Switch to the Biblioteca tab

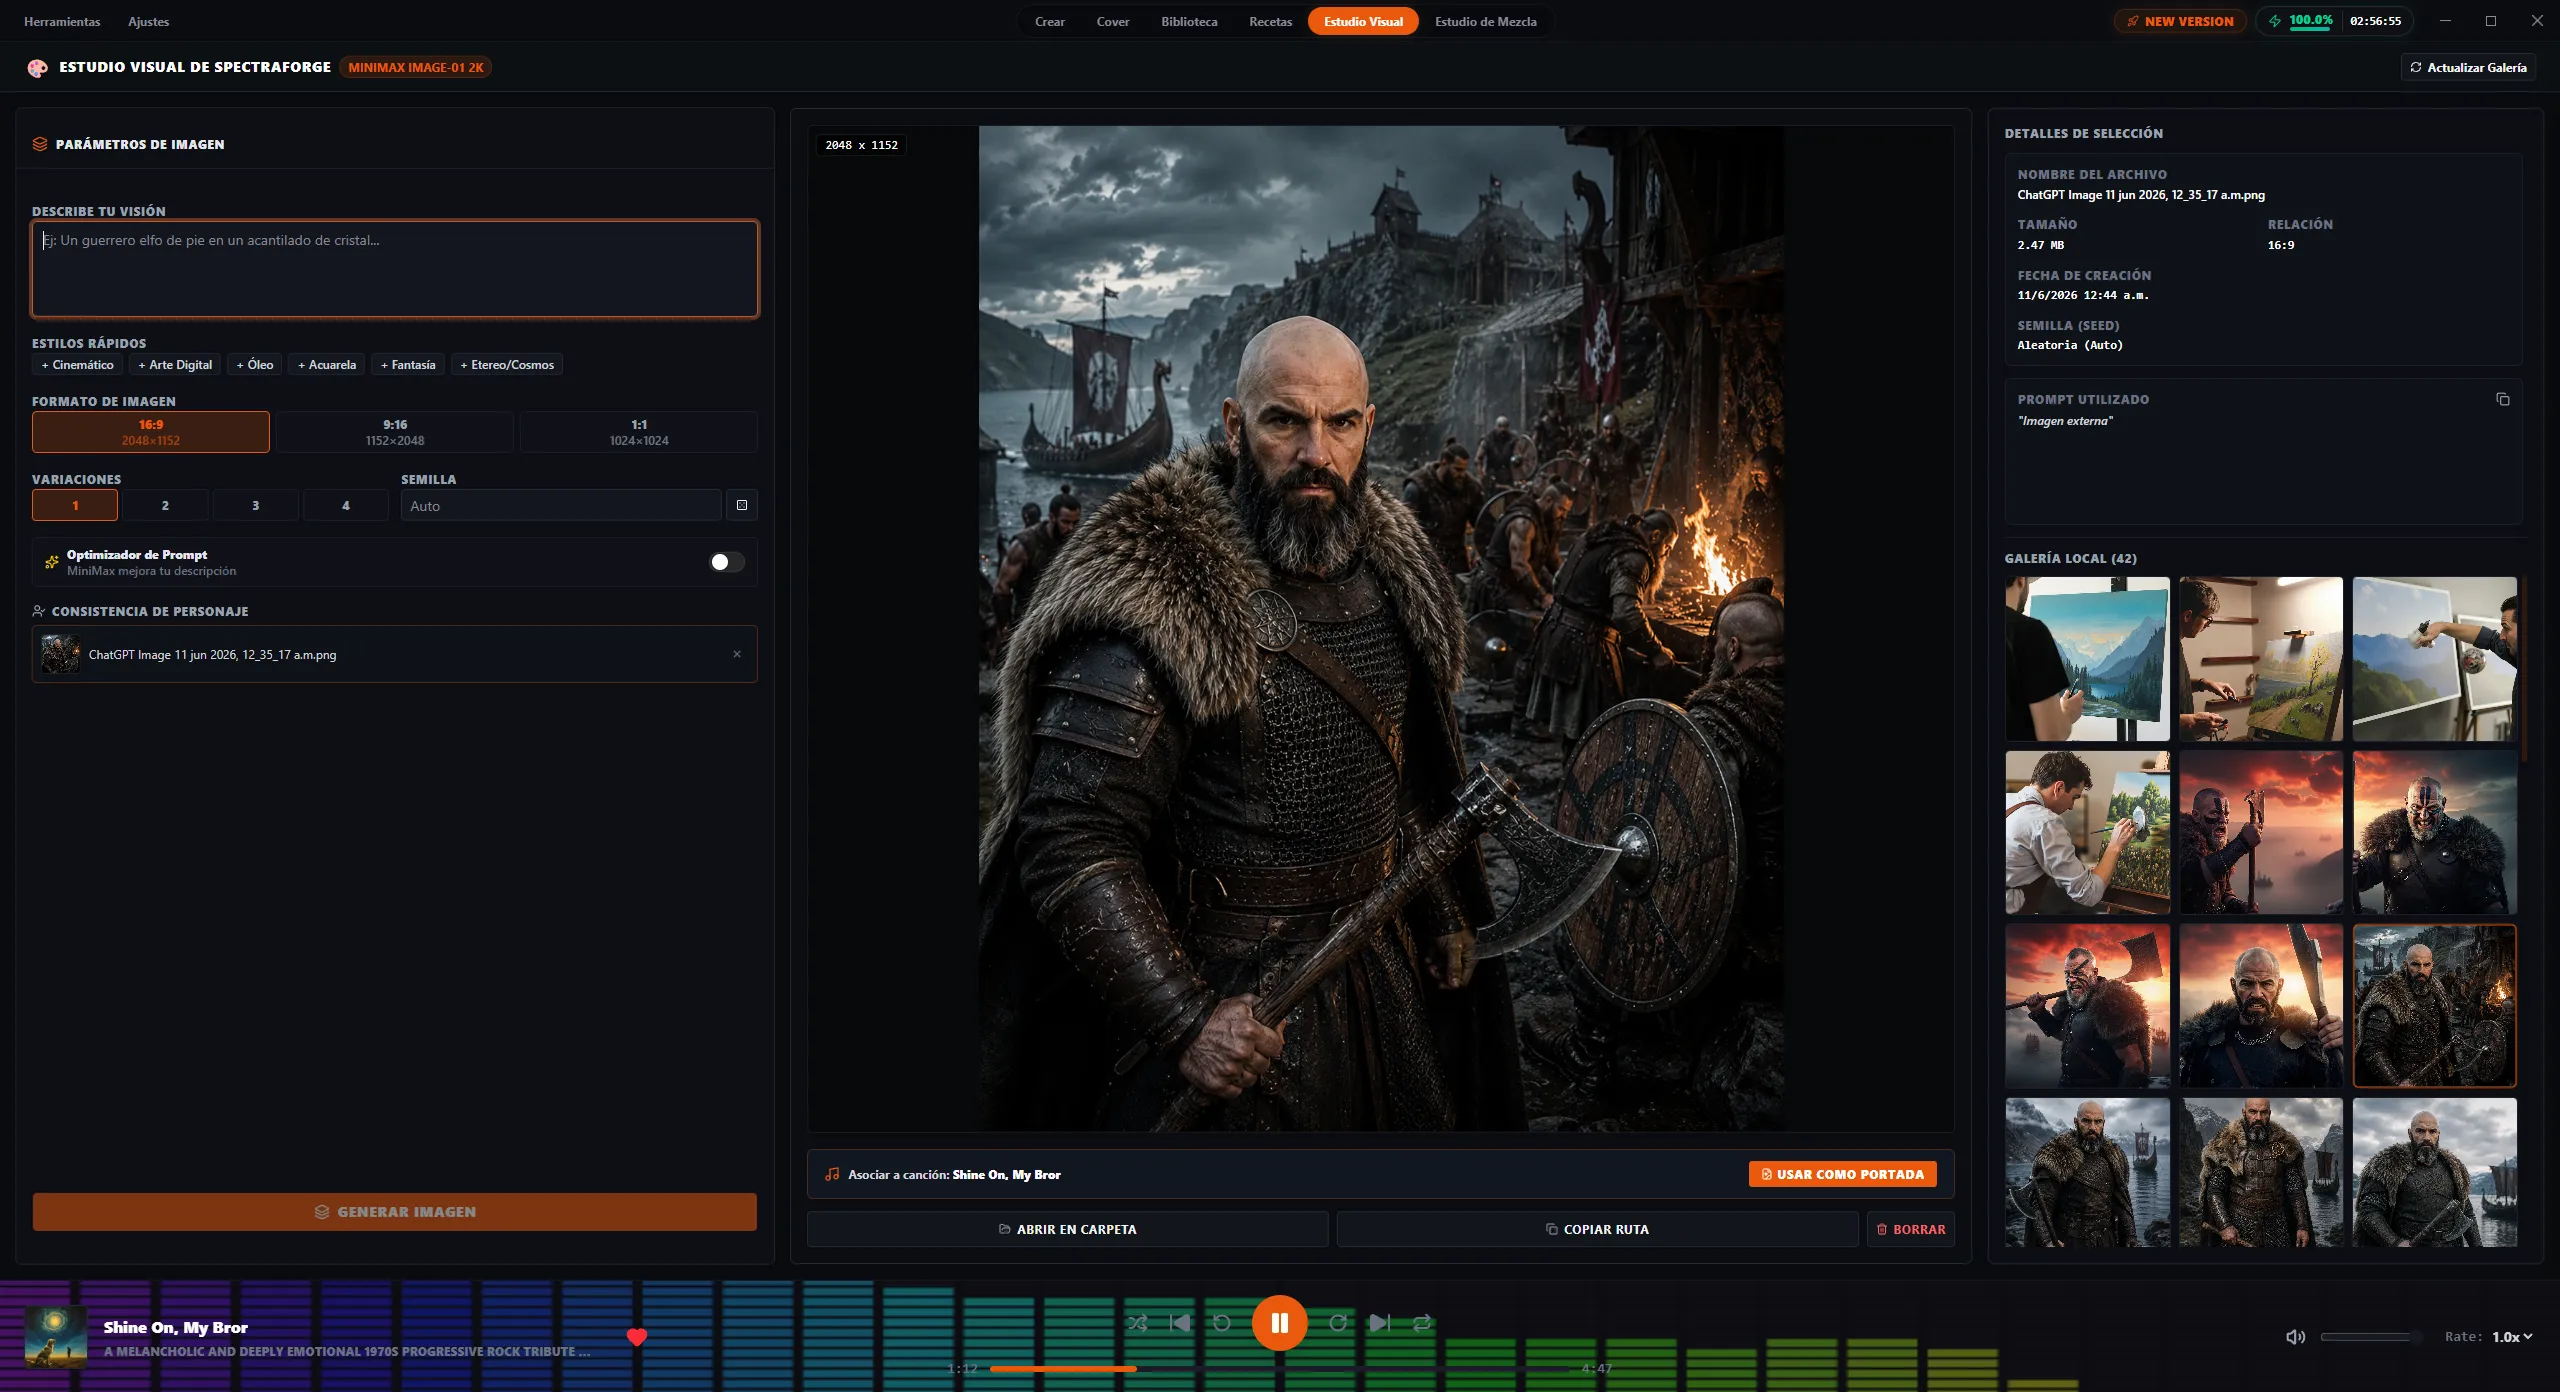(1189, 21)
